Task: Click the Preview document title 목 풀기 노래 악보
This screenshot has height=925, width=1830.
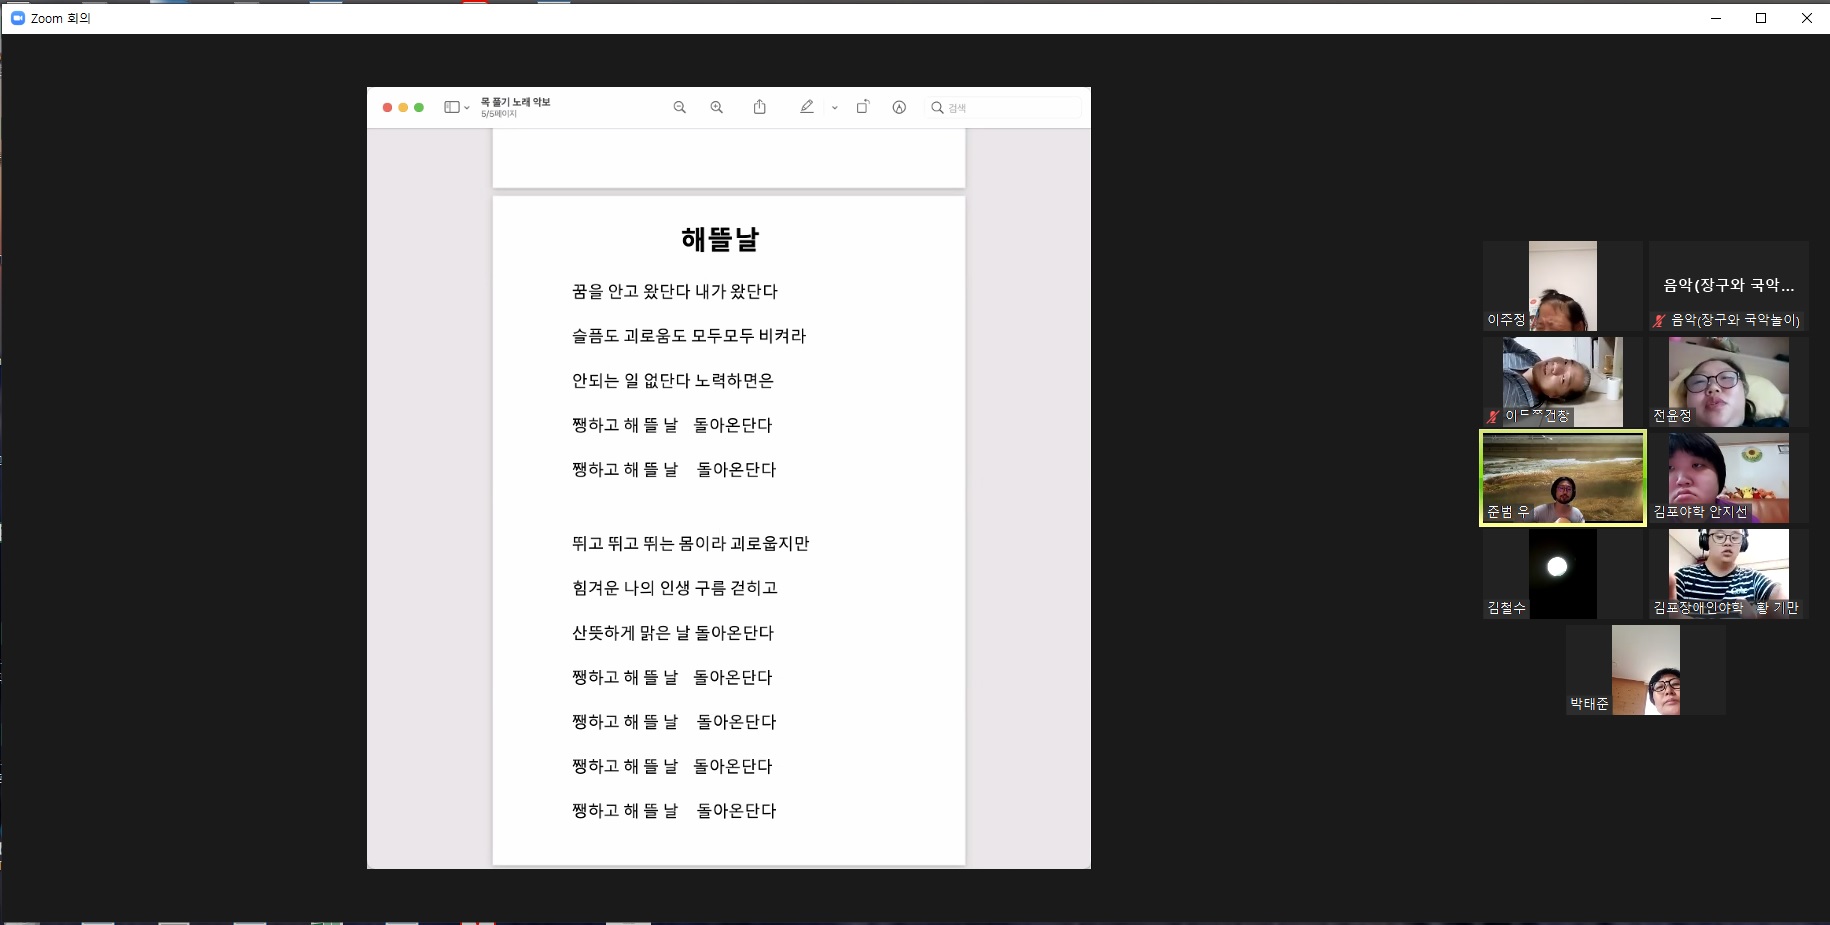Action: click(x=516, y=102)
